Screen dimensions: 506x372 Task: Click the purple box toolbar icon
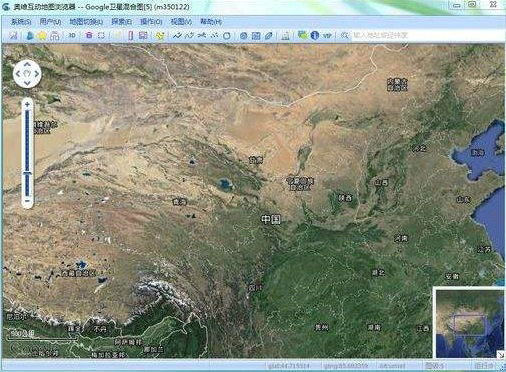[89, 35]
